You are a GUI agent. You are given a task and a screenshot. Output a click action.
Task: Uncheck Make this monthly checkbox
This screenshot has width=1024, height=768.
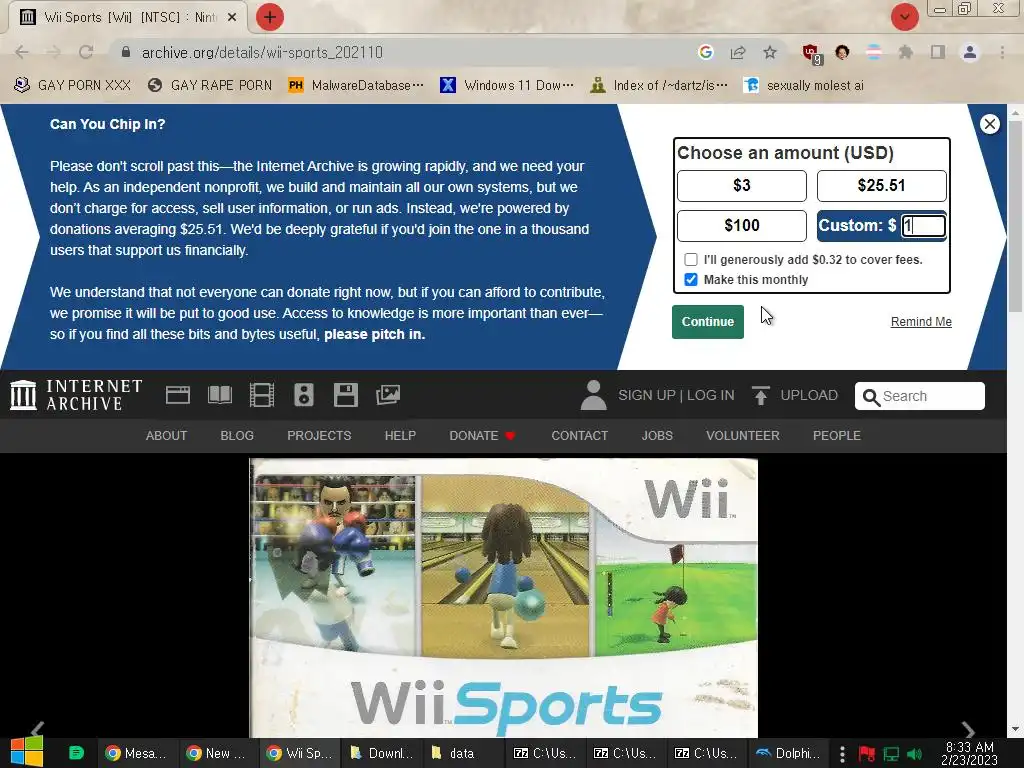click(x=691, y=280)
